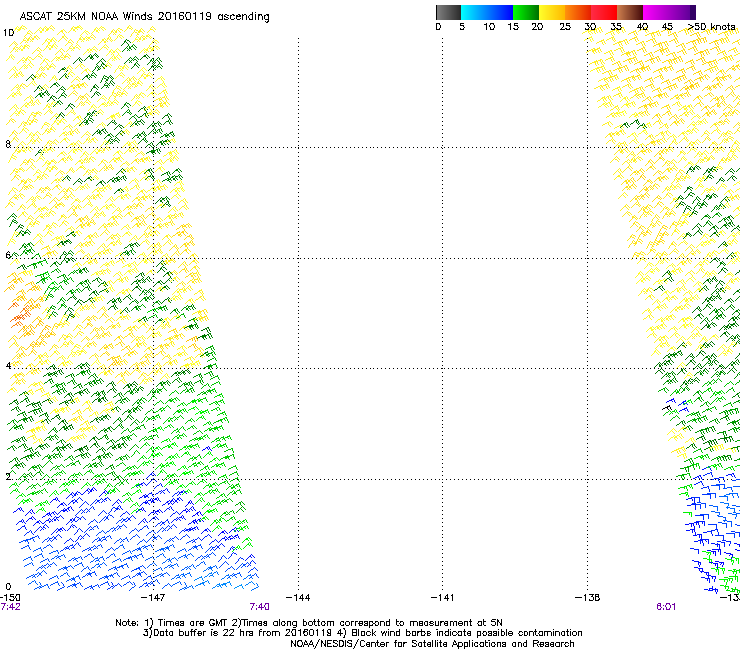Click the latitude label '10'
Screen dimensions: 740x650
click(x=8, y=33)
